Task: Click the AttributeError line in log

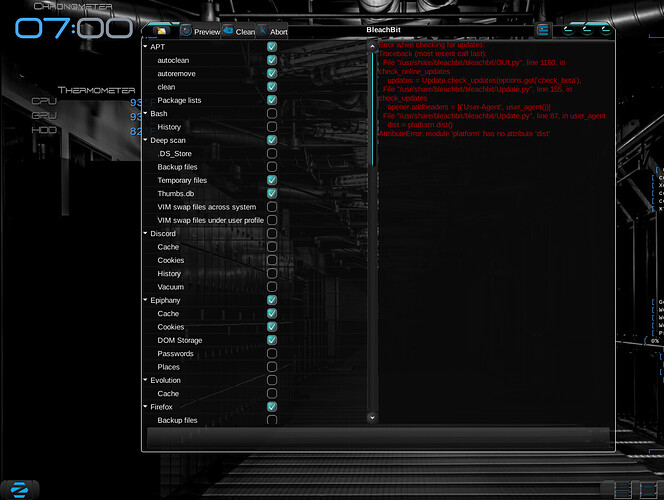Action: coord(465,134)
